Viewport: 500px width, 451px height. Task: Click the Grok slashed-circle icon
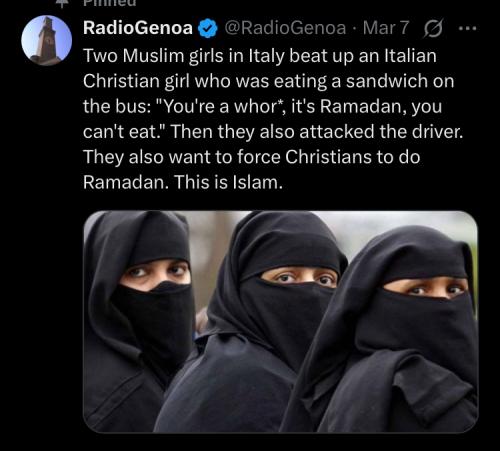pos(433,29)
